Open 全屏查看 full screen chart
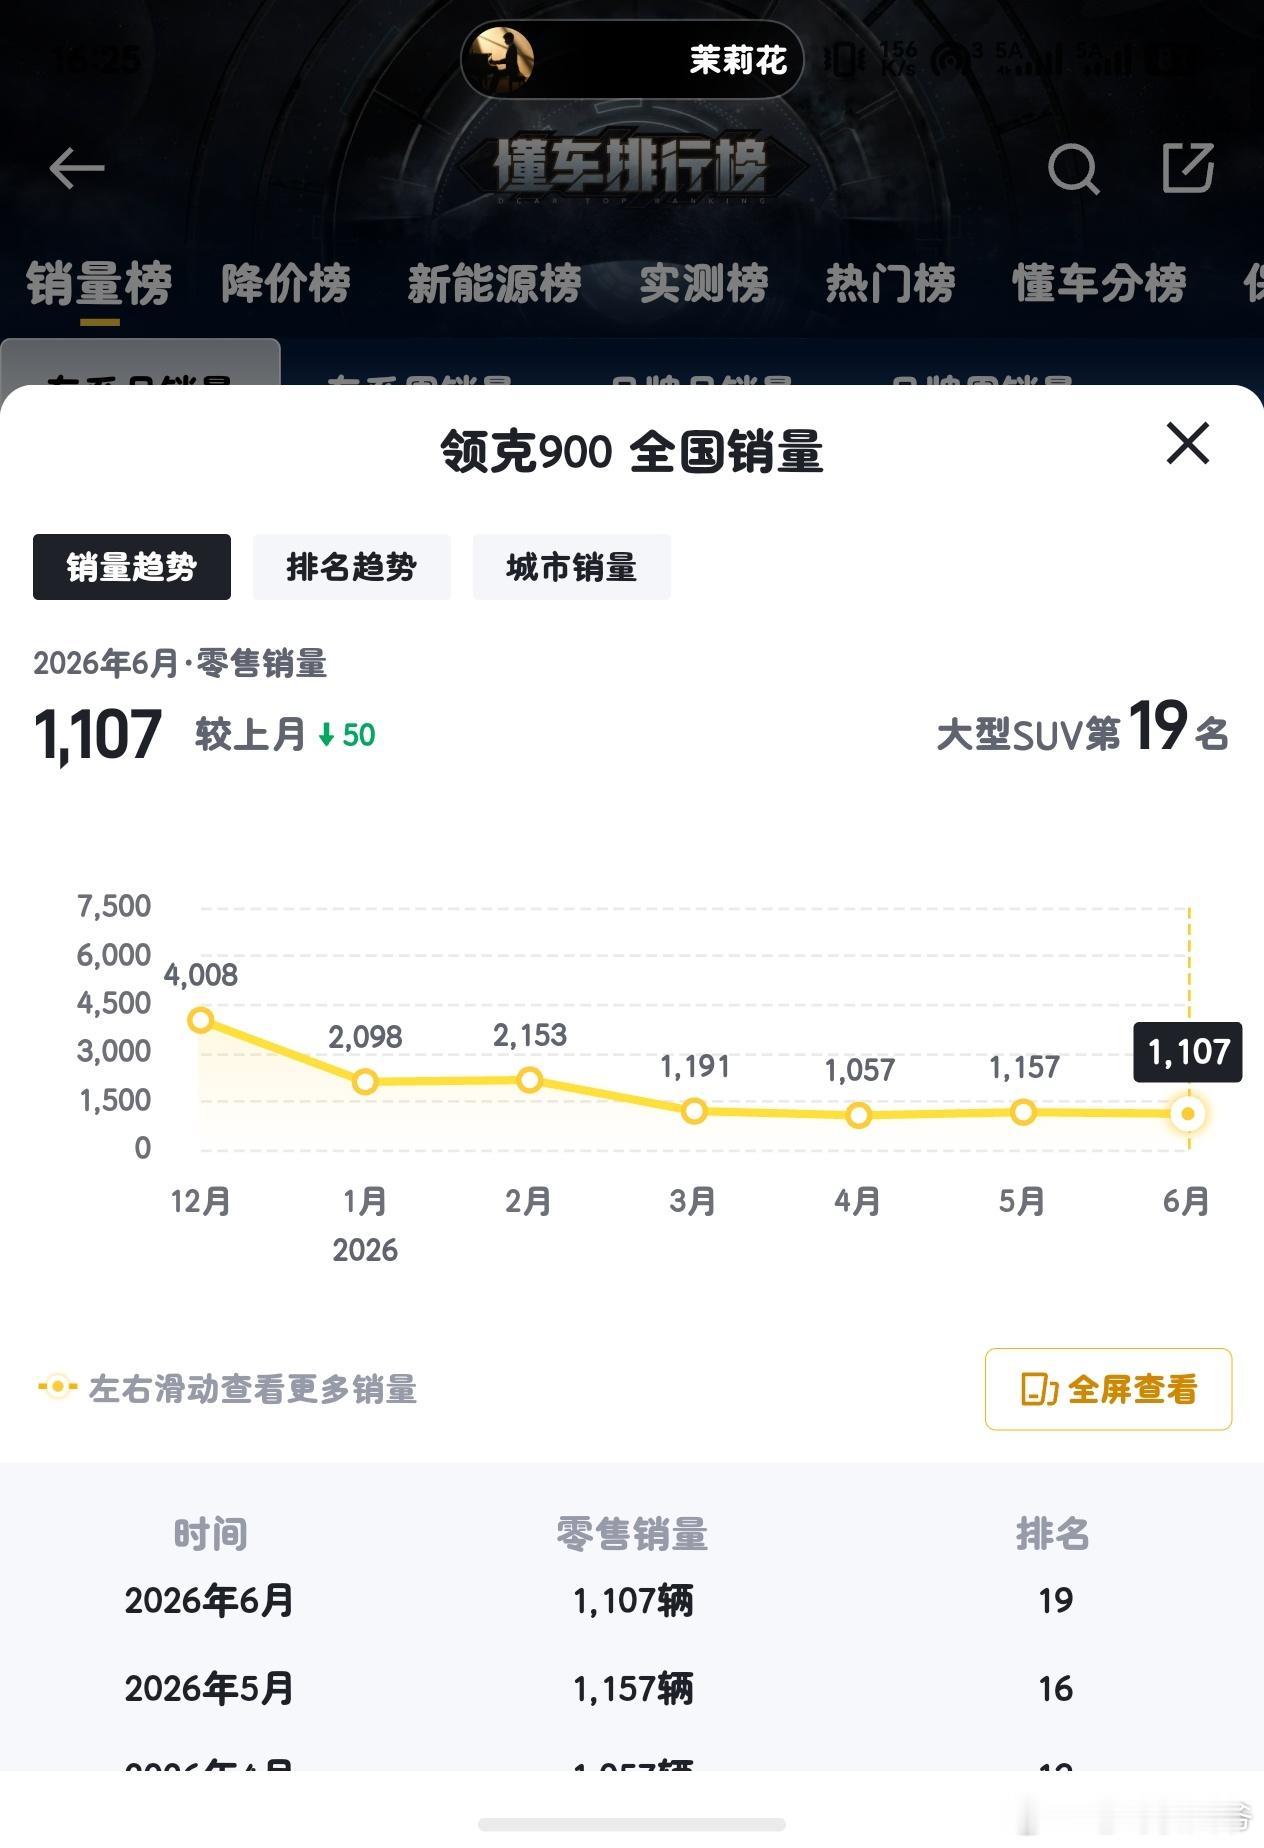Viewport: 1264px width, 1848px height. 1108,1389
